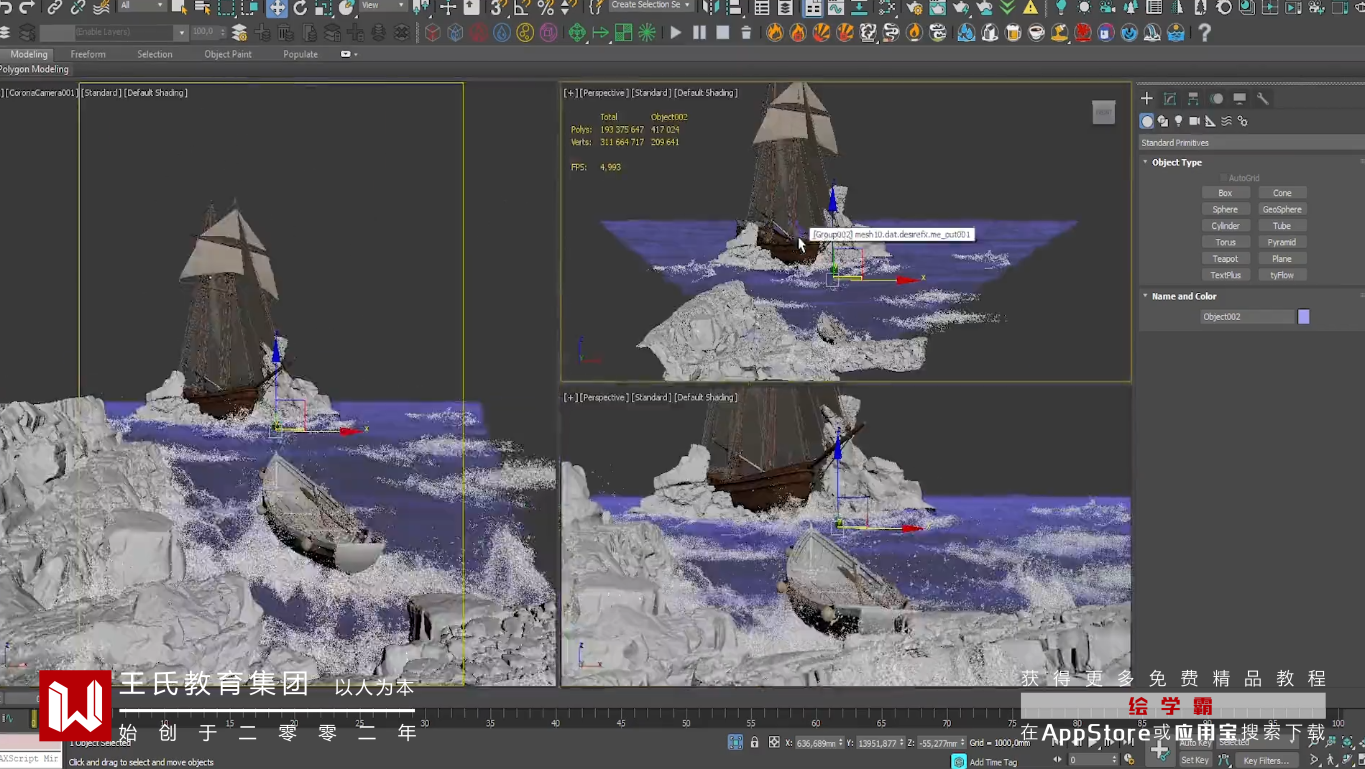Image resolution: width=1365 pixels, height=769 pixels.
Task: Toggle the Auto Key button
Action: (1195, 742)
